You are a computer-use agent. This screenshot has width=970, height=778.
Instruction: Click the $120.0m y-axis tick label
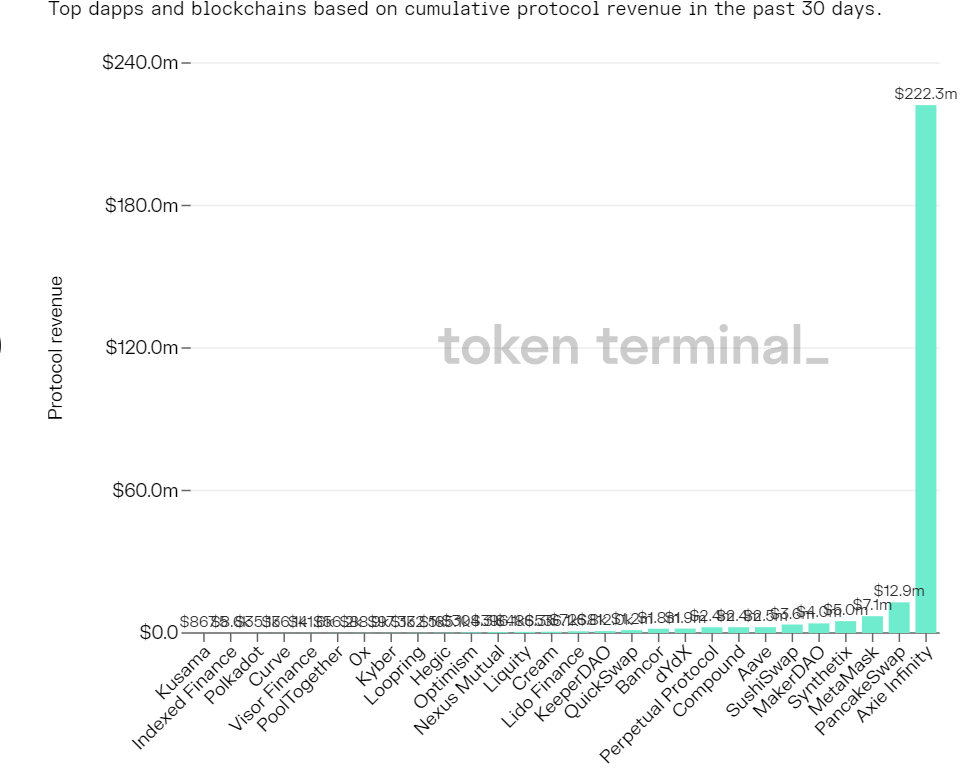[x=140, y=348]
